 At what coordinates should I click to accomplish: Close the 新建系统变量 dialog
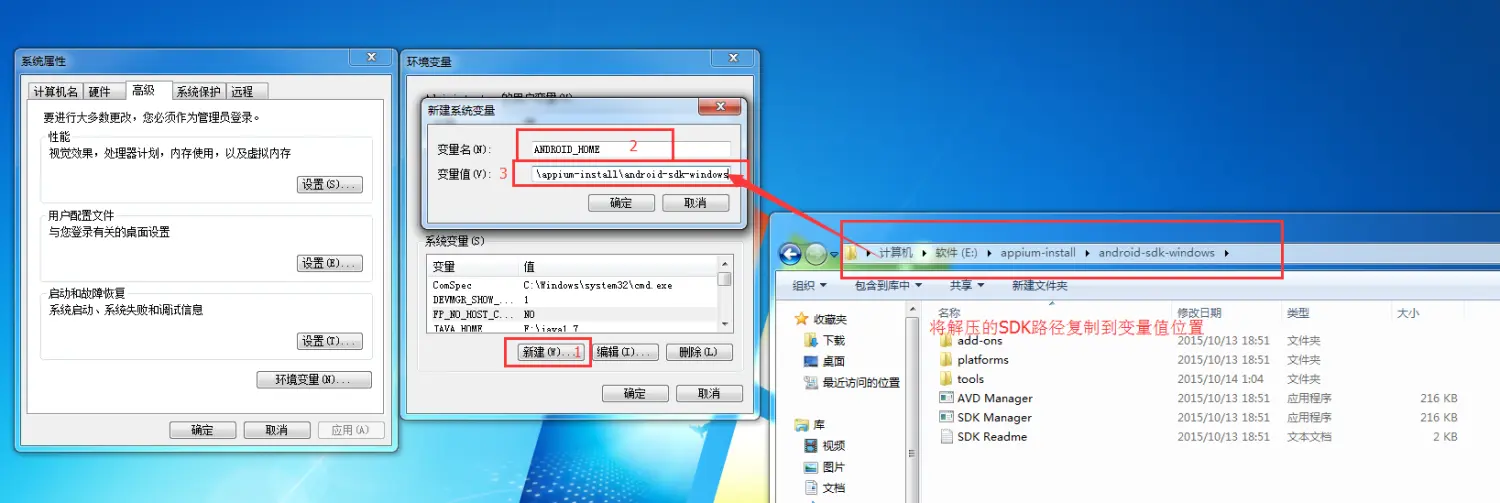(719, 108)
